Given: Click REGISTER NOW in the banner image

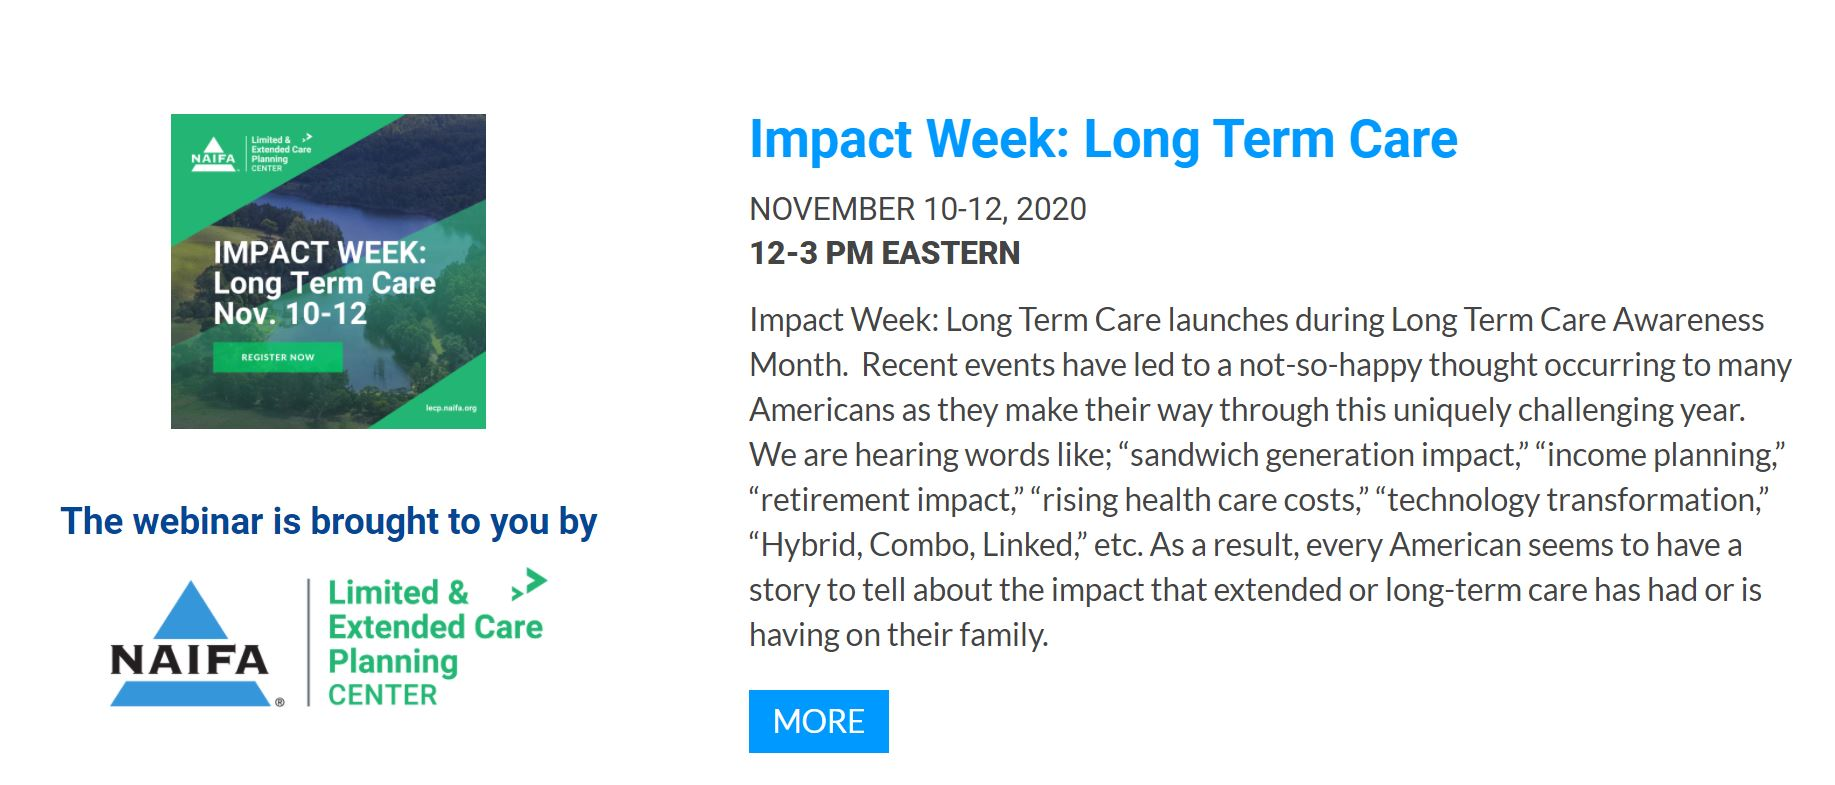Looking at the screenshot, I should click(278, 357).
